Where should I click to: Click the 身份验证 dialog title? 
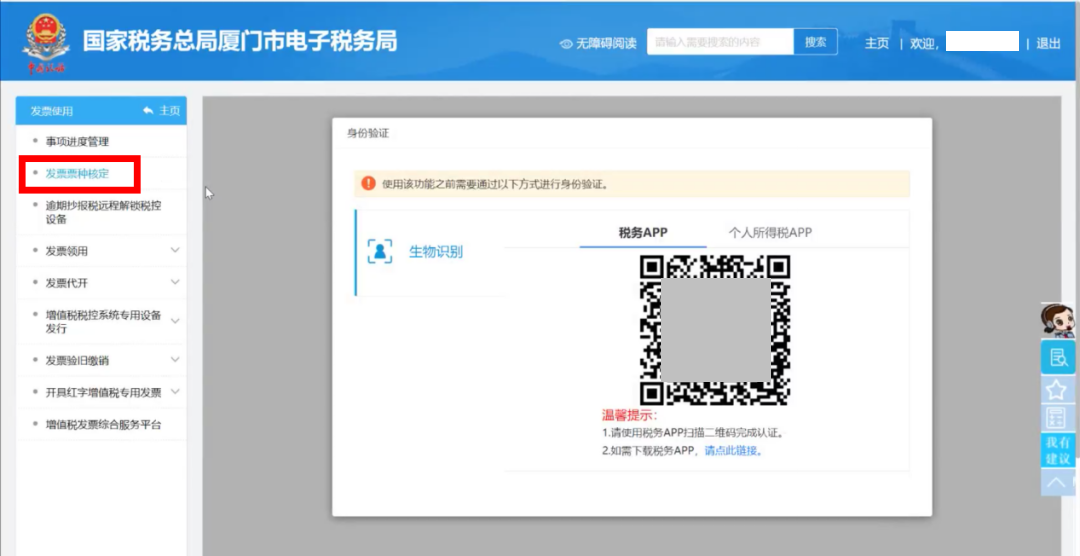coord(368,134)
